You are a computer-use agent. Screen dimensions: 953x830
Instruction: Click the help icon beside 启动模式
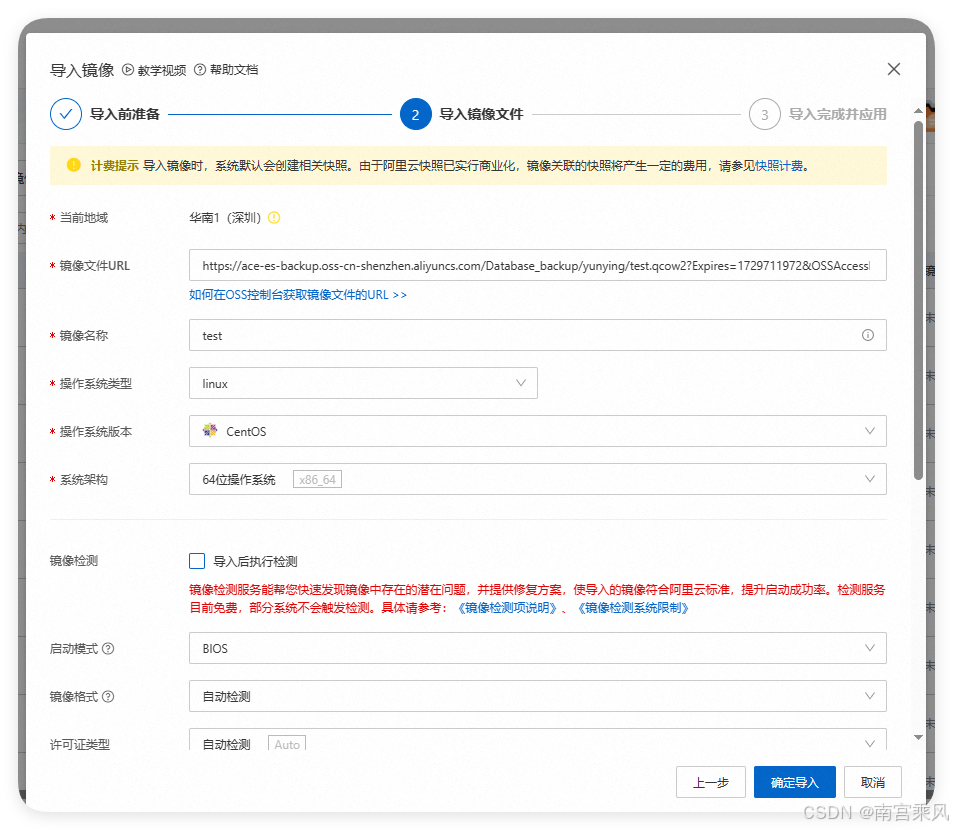coord(108,648)
